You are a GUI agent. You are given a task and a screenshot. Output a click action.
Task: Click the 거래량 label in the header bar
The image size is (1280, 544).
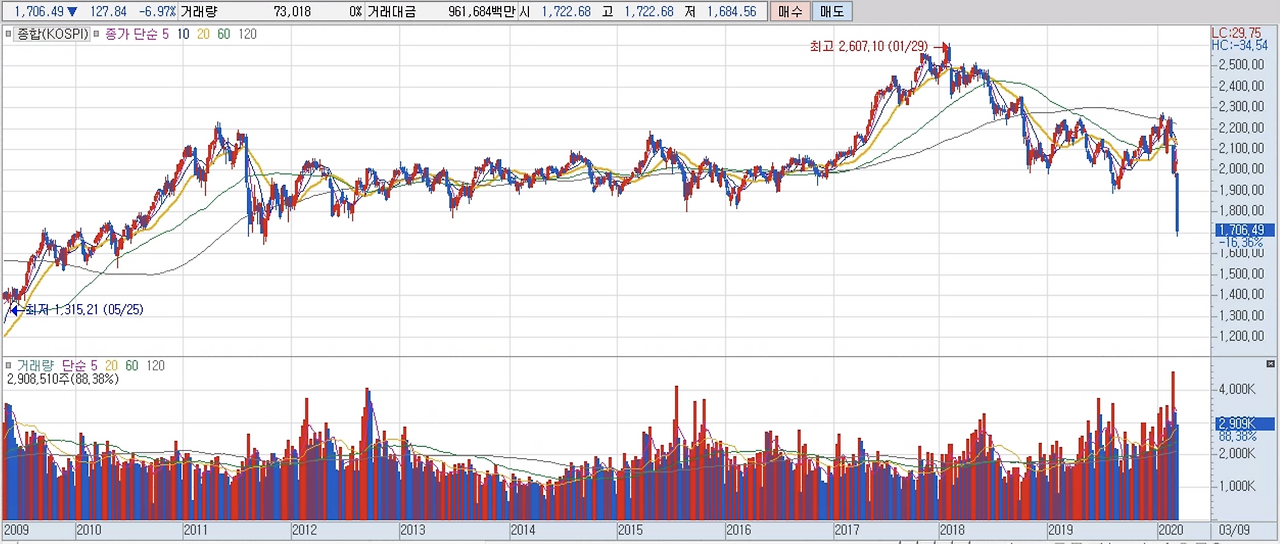click(198, 12)
